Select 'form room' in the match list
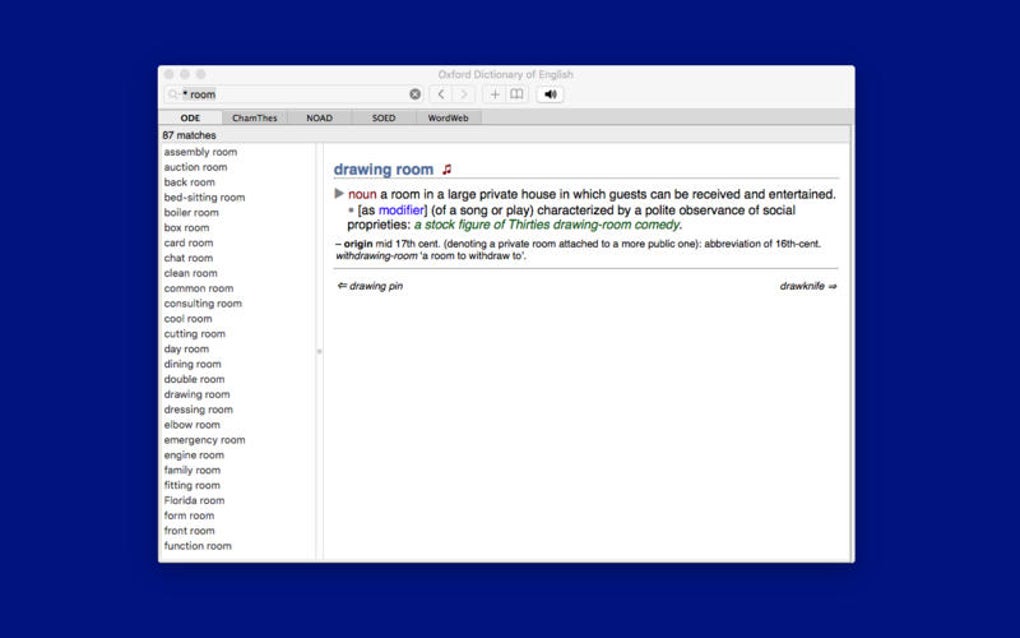Image resolution: width=1020 pixels, height=638 pixels. 189,515
